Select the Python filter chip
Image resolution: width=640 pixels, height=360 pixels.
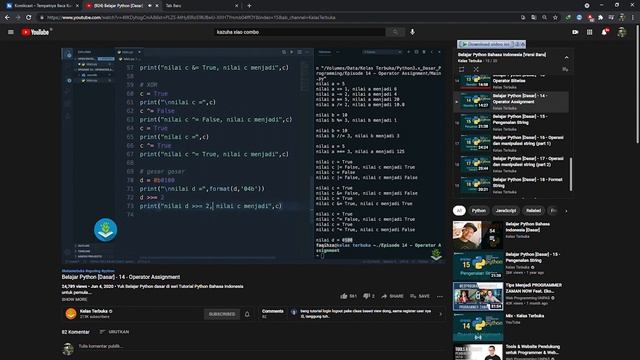pos(479,211)
